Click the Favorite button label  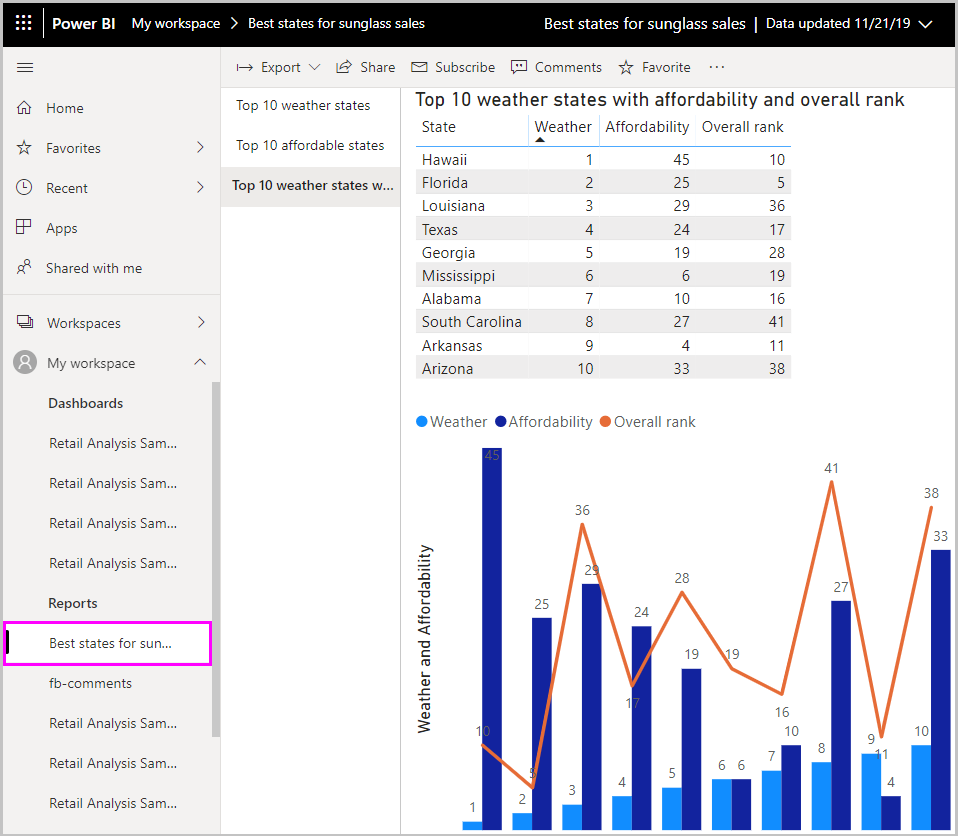[666, 67]
